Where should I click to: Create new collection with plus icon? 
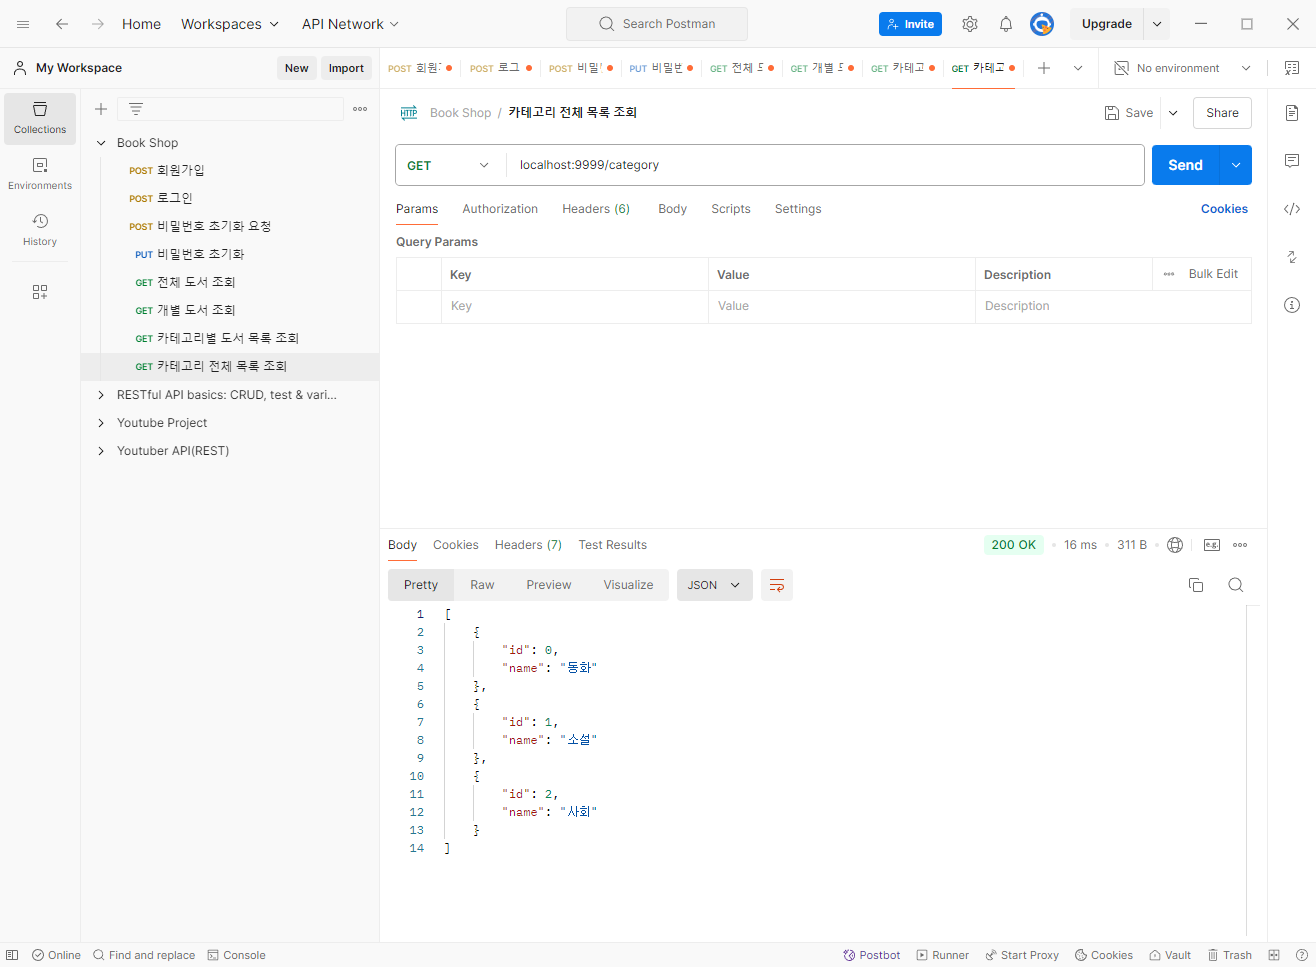pos(101,109)
